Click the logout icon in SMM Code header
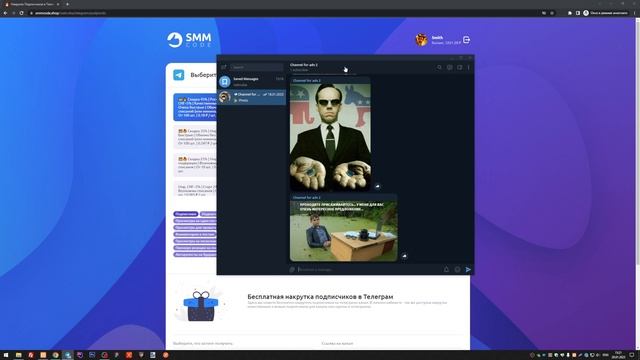The width and height of the screenshot is (640, 360). [467, 40]
